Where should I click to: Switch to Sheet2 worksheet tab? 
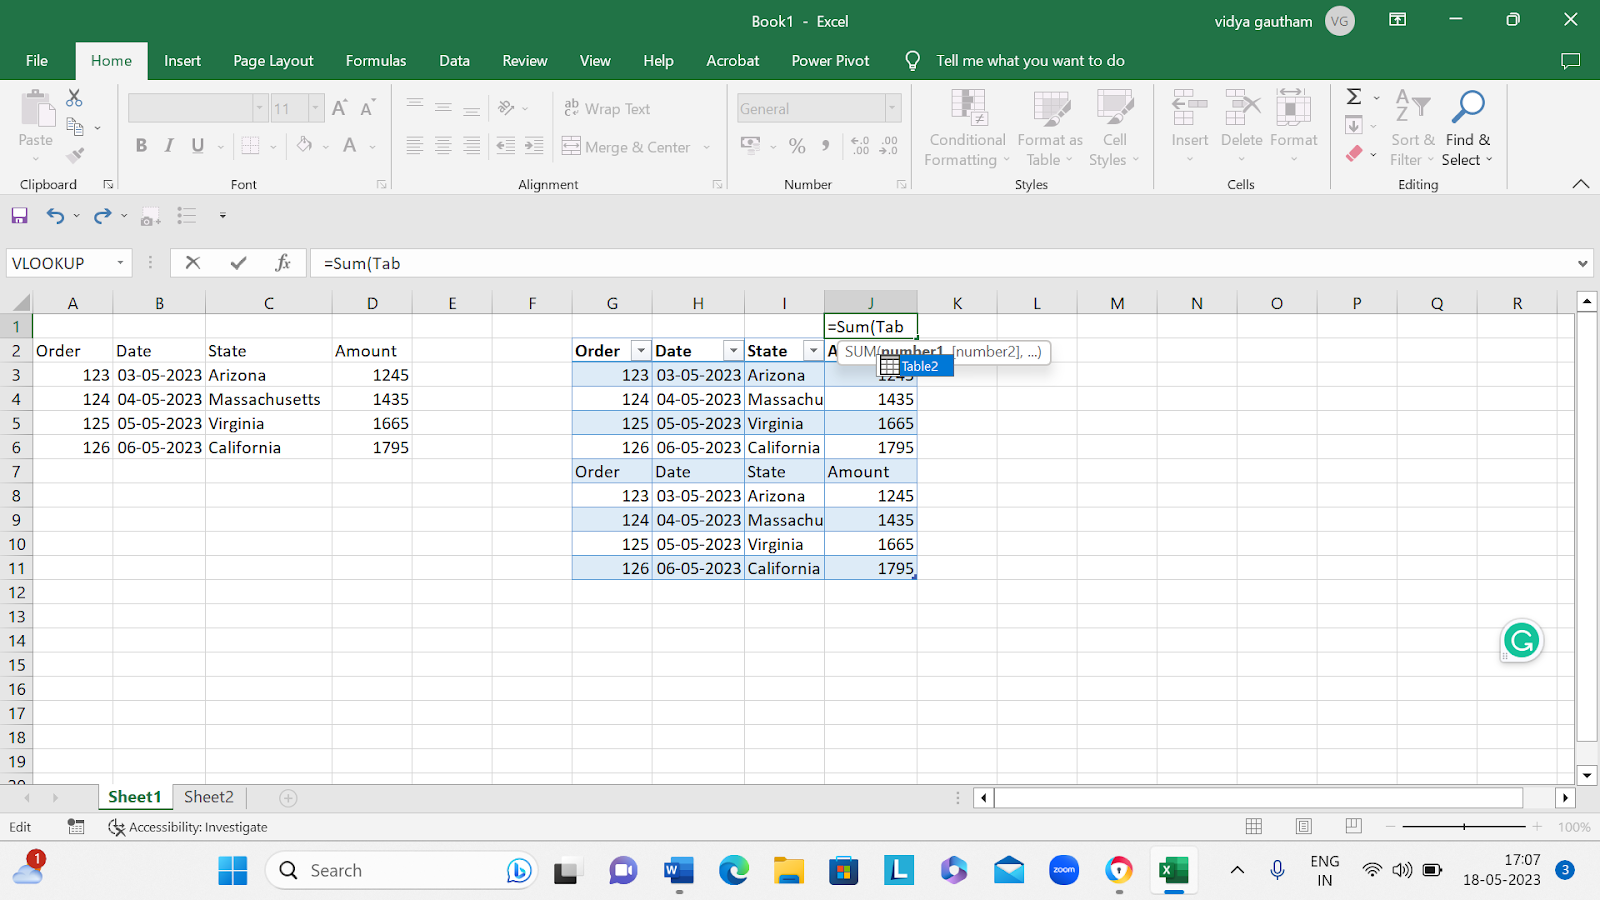[208, 797]
